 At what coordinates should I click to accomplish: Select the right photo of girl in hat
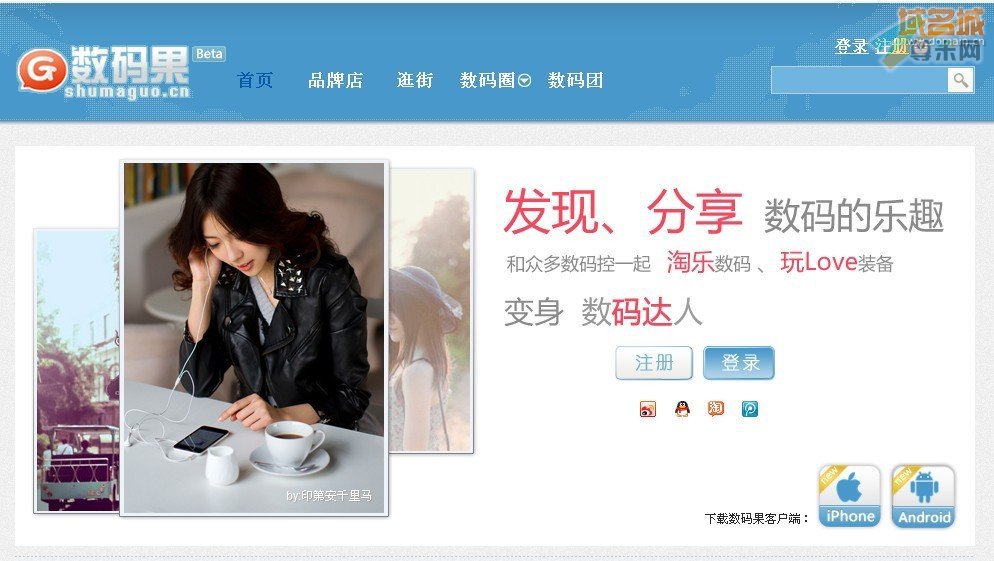[431, 310]
